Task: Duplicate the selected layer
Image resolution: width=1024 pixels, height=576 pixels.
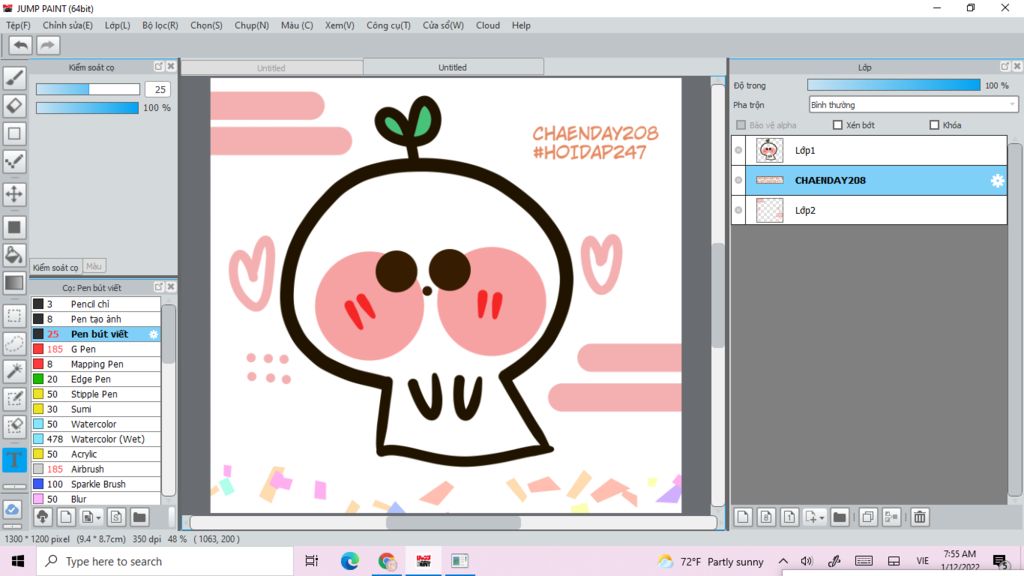Action: tap(868, 517)
